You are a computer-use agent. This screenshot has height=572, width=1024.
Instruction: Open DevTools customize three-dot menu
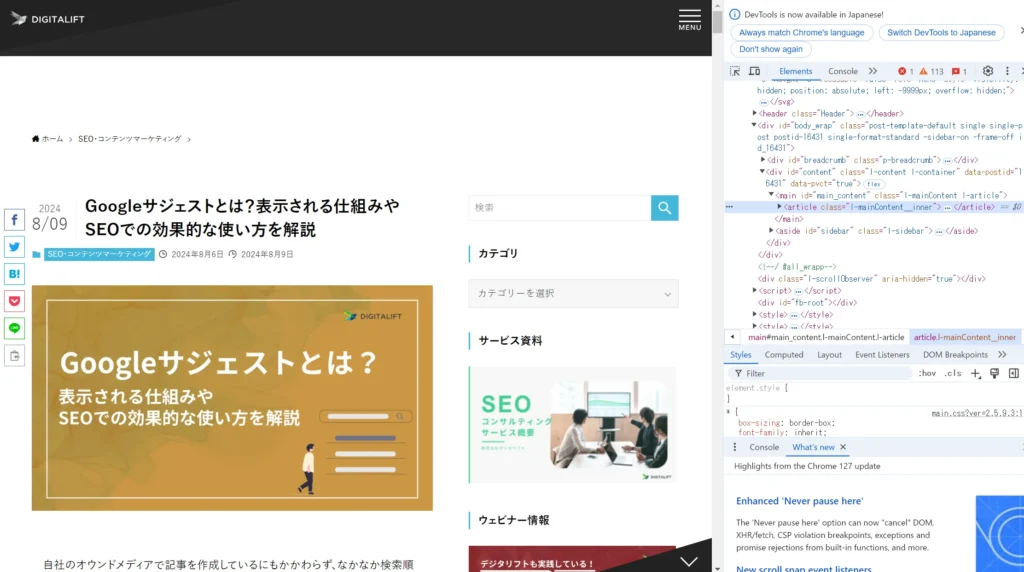1007,71
